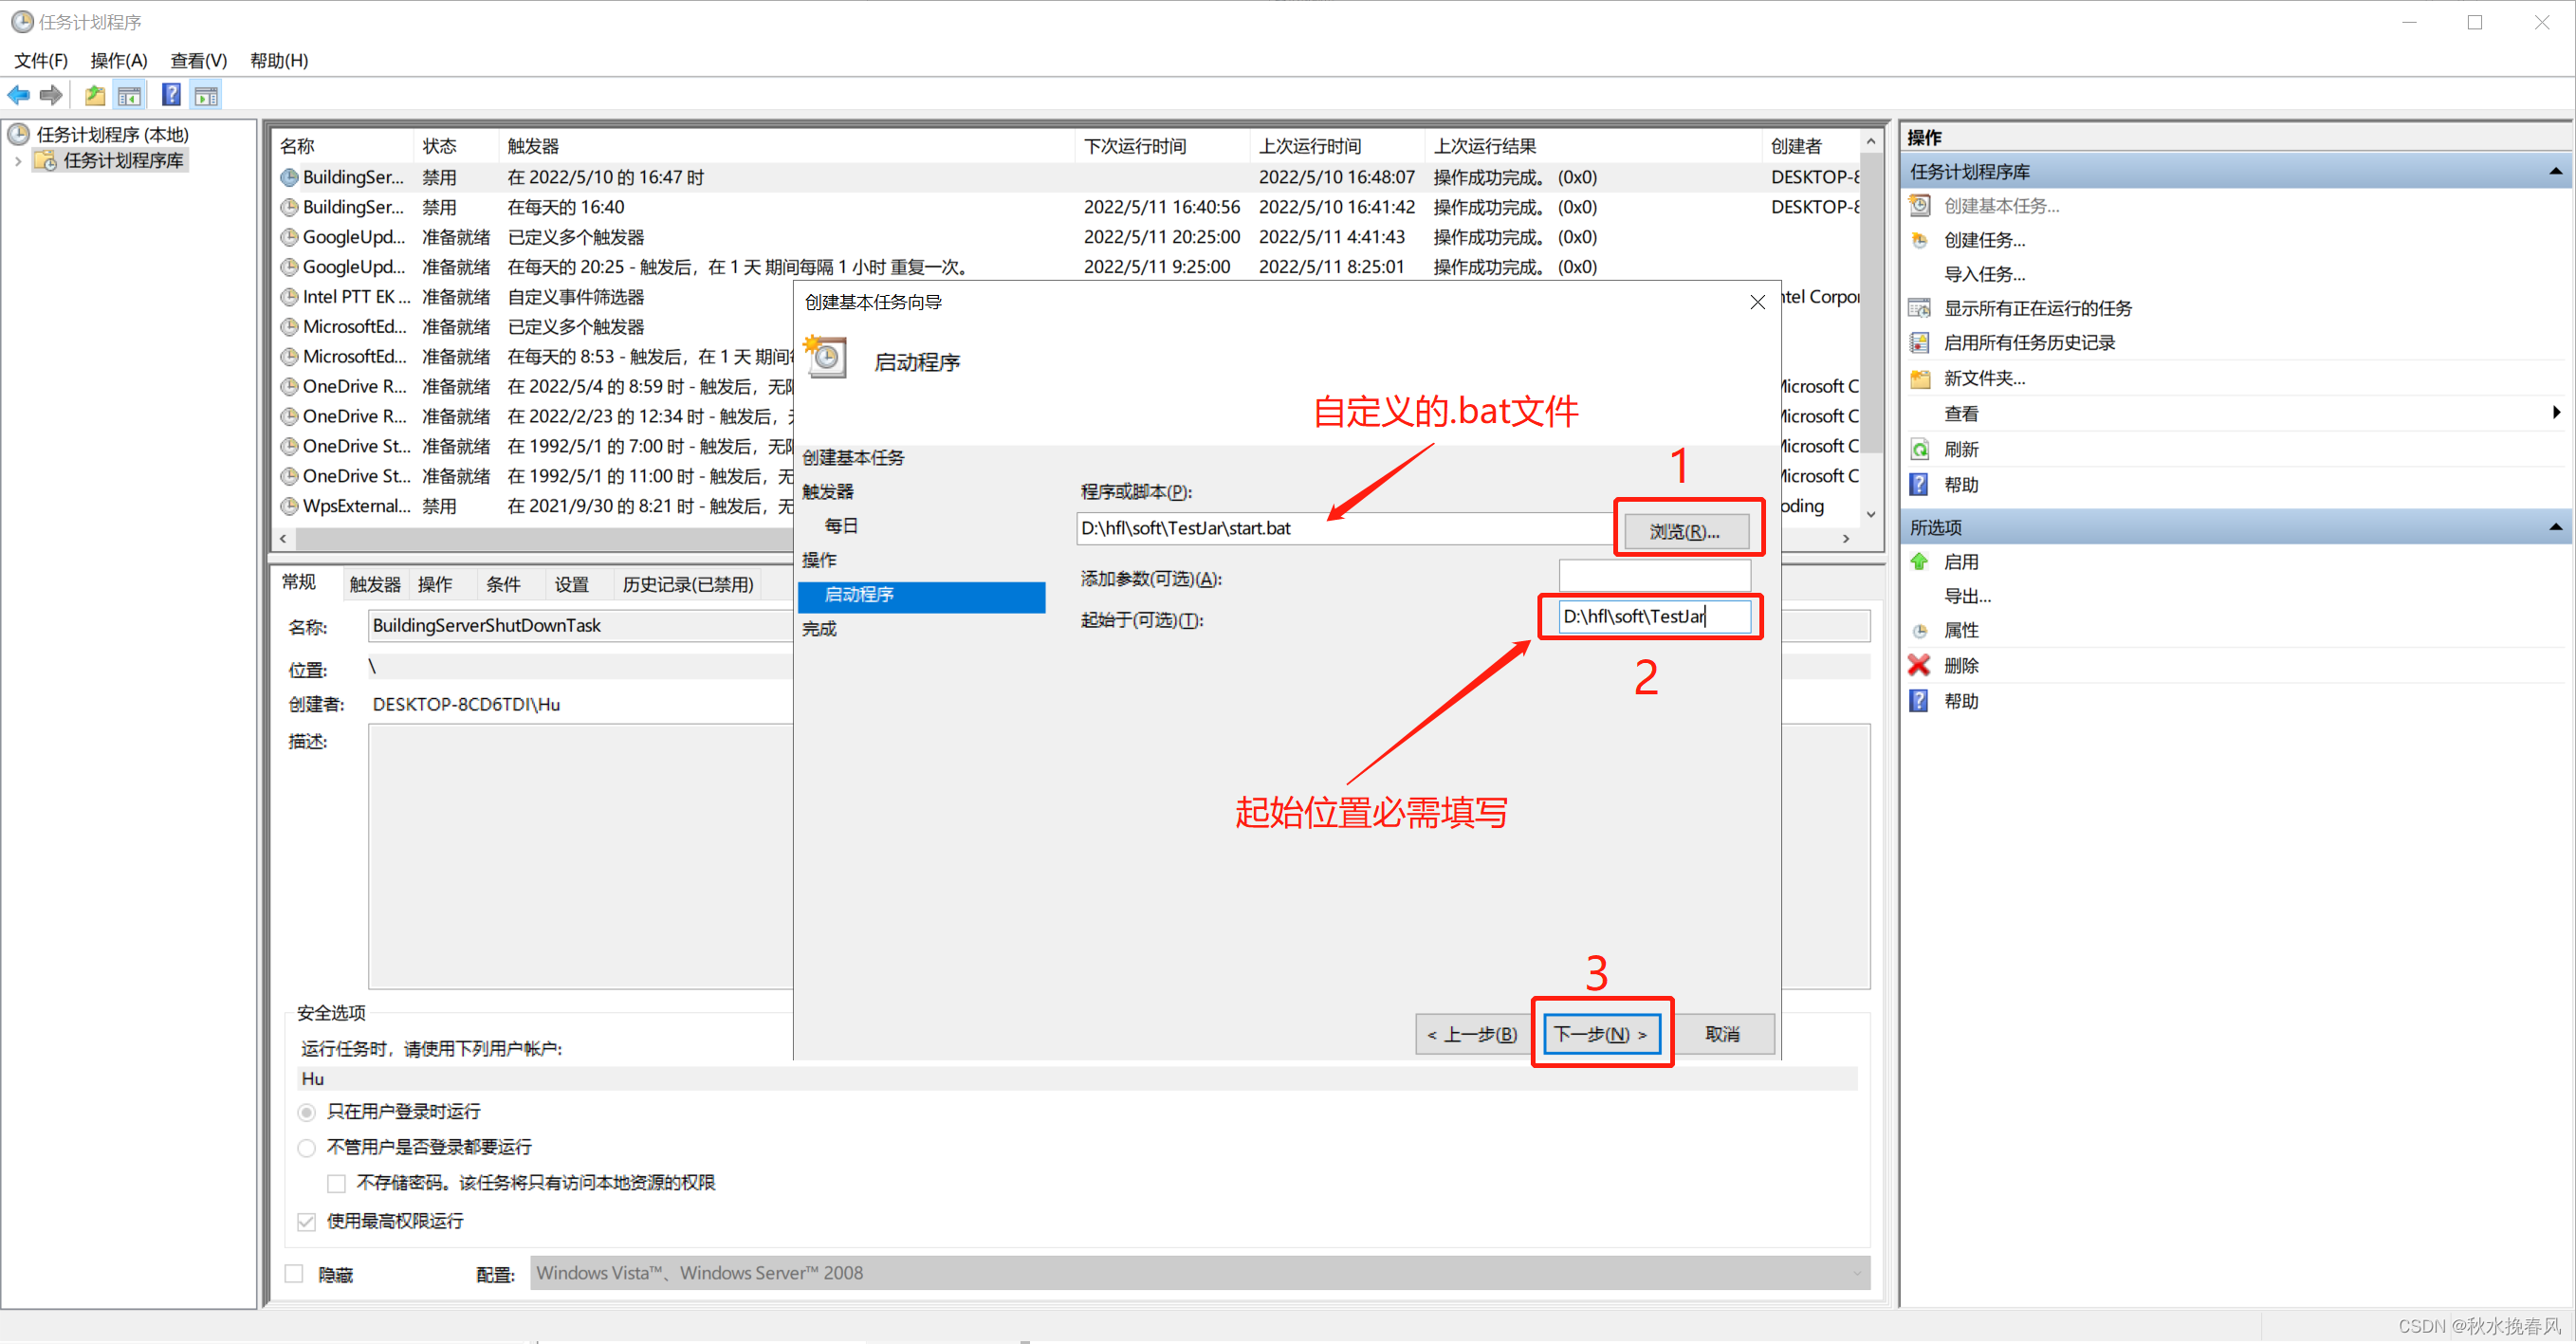The height and width of the screenshot is (1344, 2576).
Task: Click the 任务计划程序库 folder icon in the tree
Action: tap(45, 160)
